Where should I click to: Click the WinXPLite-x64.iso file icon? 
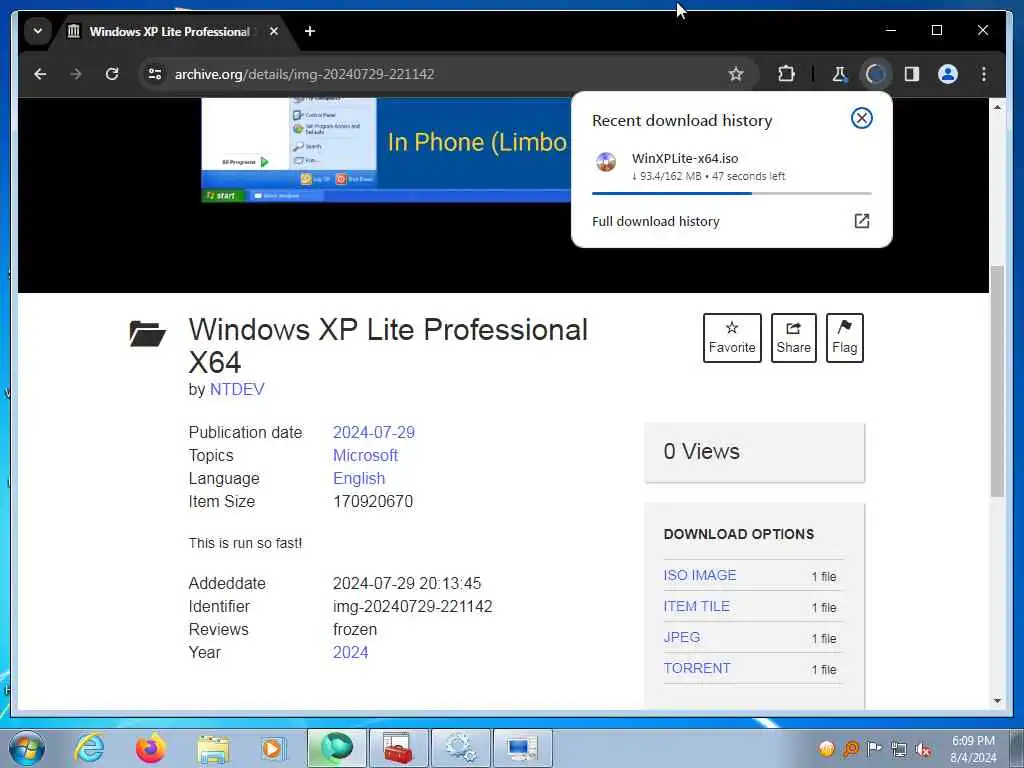pos(606,161)
